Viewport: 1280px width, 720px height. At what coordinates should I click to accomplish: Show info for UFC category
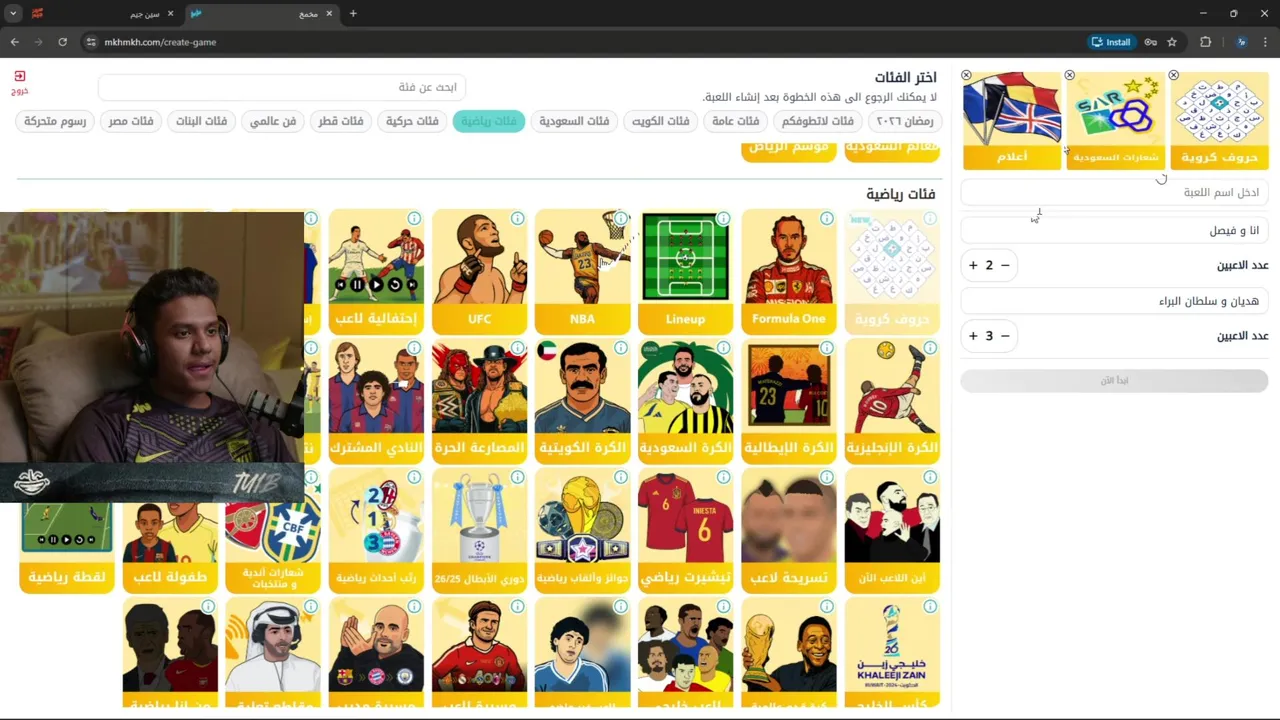518,218
